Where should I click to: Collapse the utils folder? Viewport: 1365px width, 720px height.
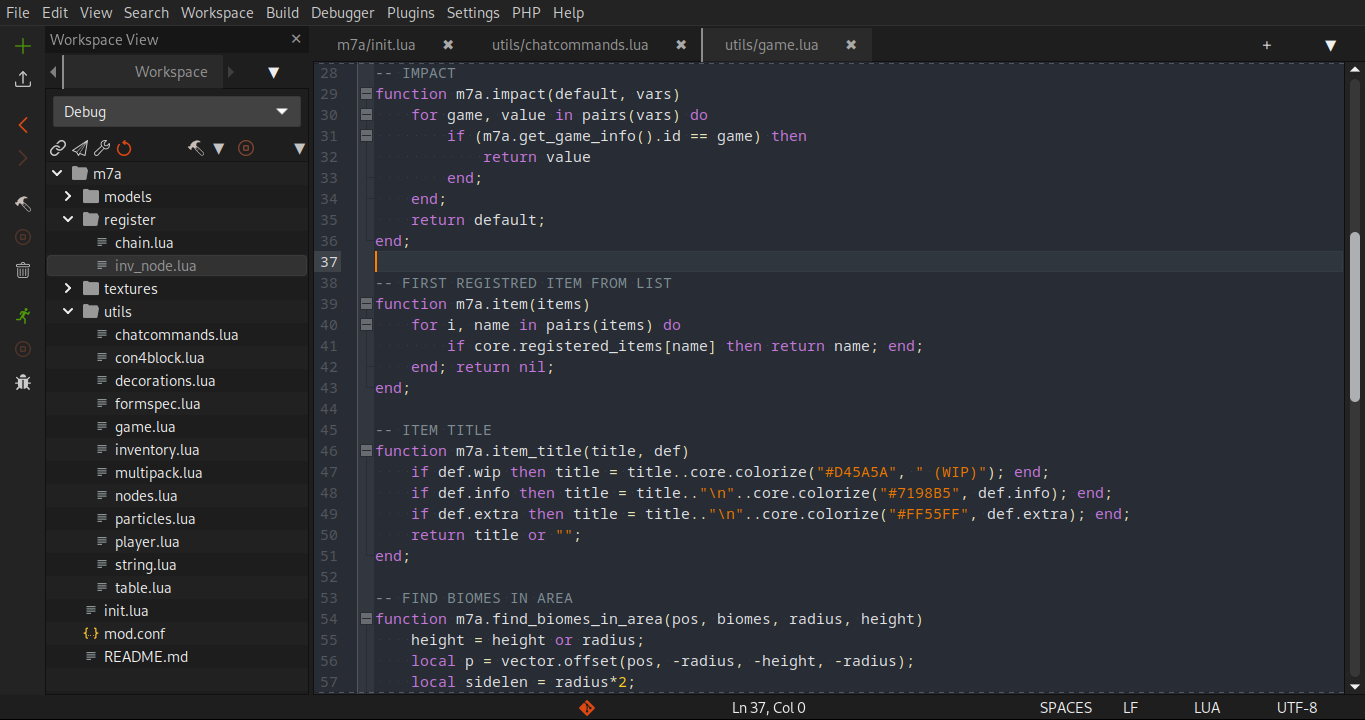pos(68,312)
